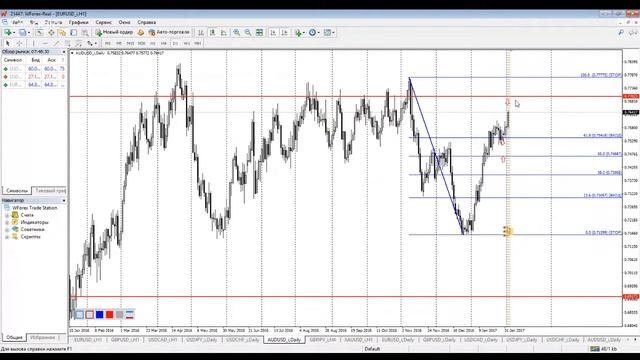The height and width of the screenshot is (360, 640).
Task: Select the crosshair tool
Action: click(x=19, y=43)
